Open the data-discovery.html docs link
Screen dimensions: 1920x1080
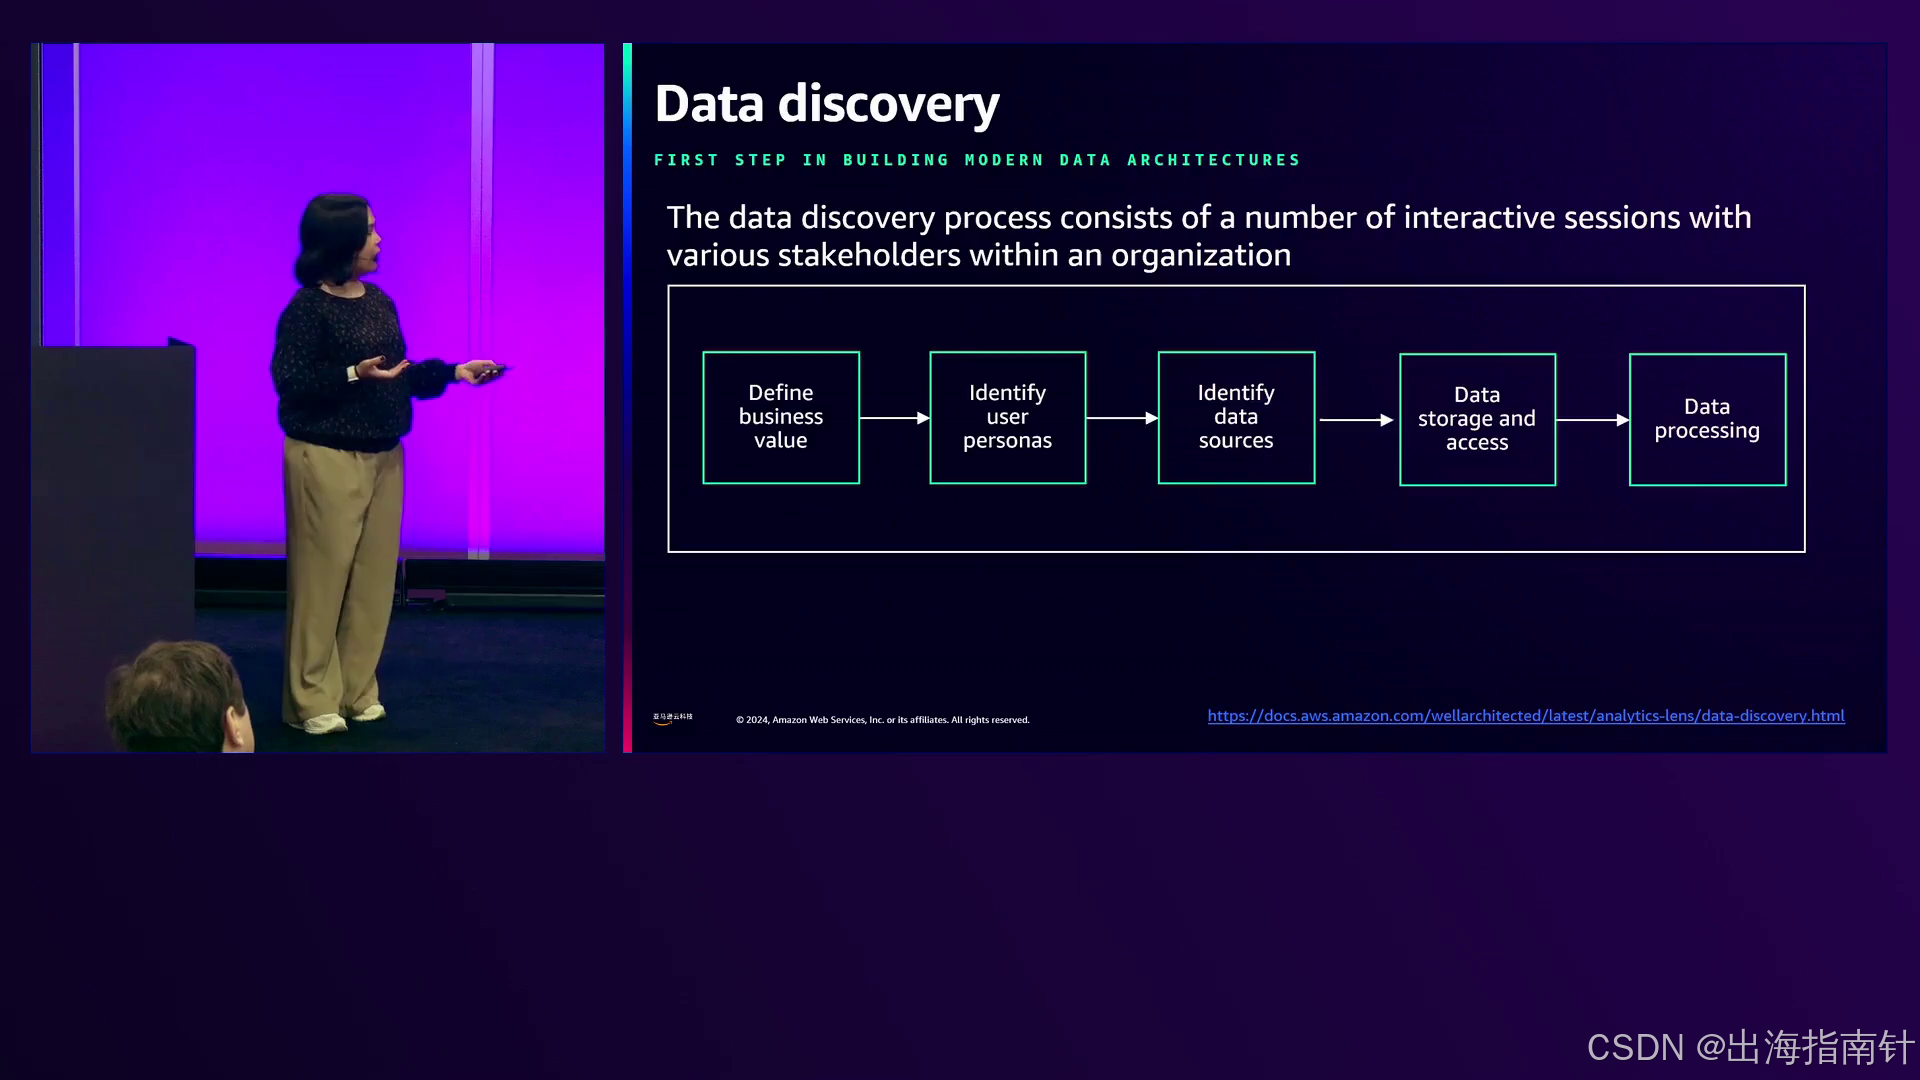1525,716
